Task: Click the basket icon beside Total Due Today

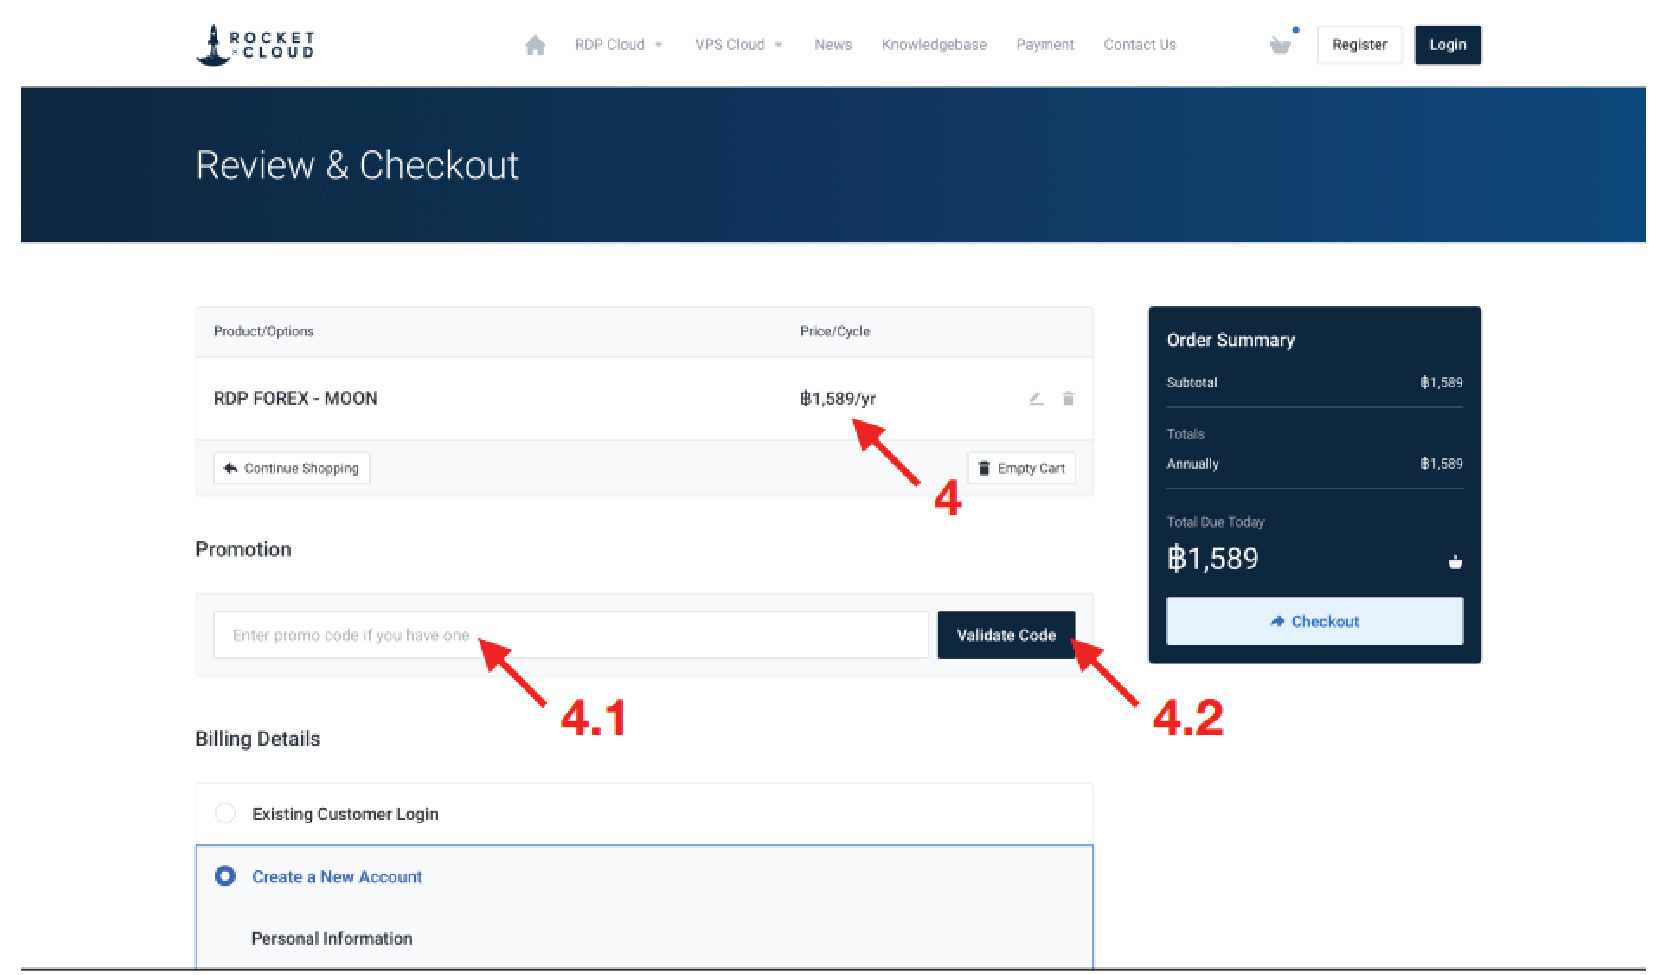Action: (1455, 562)
